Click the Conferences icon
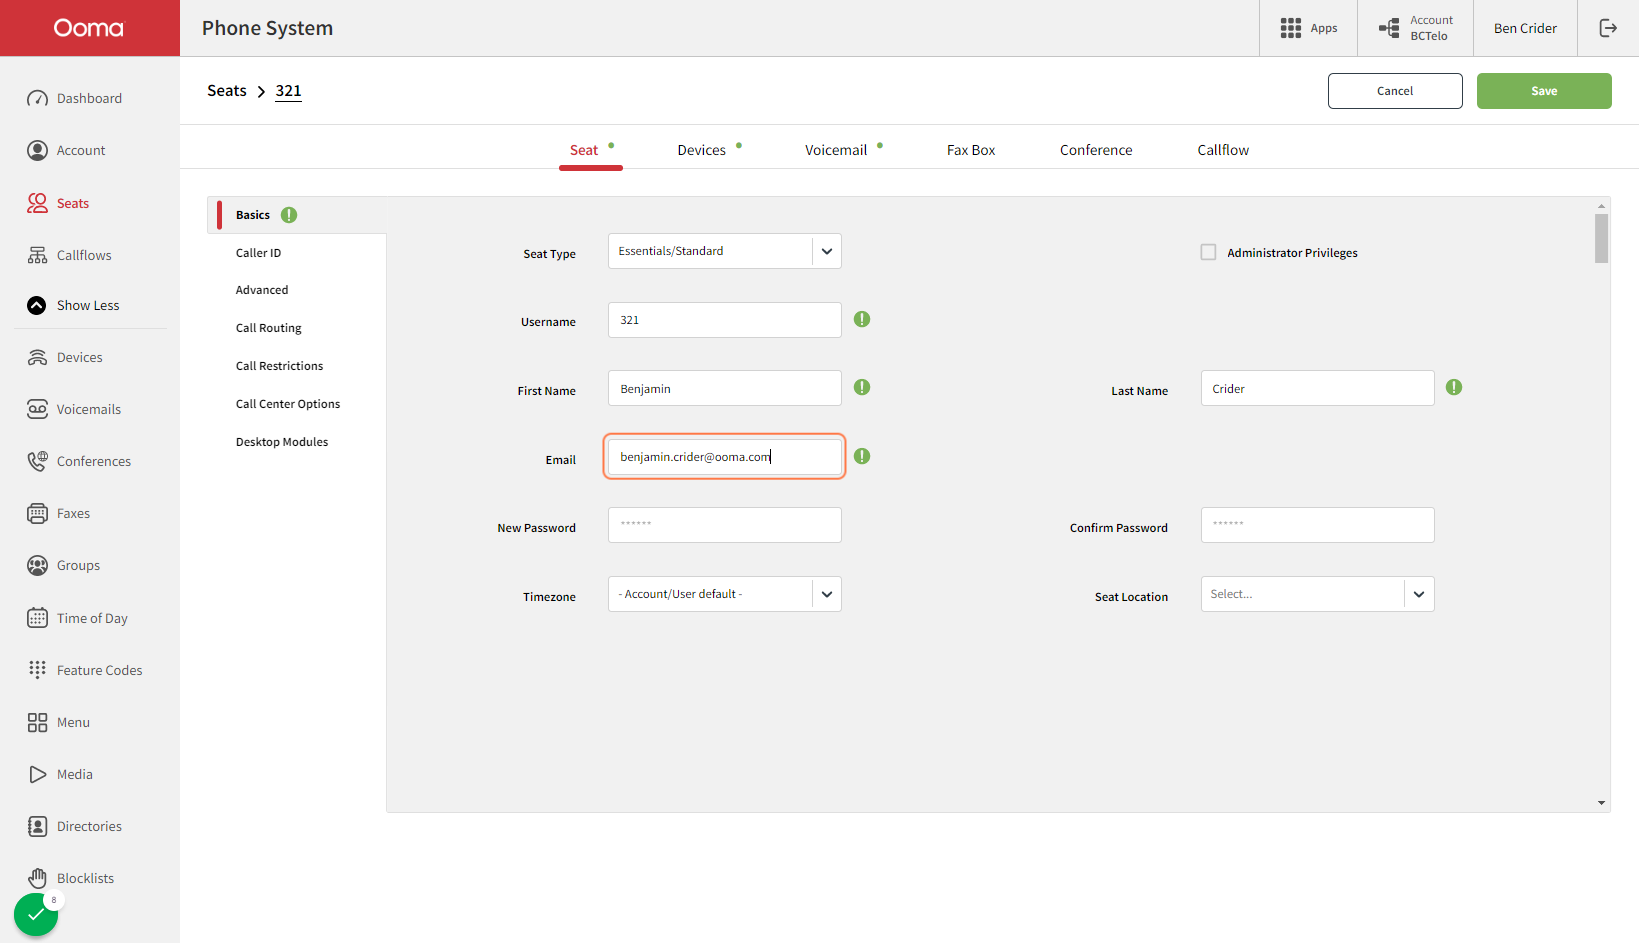The height and width of the screenshot is (943, 1639). pyautogui.click(x=37, y=461)
